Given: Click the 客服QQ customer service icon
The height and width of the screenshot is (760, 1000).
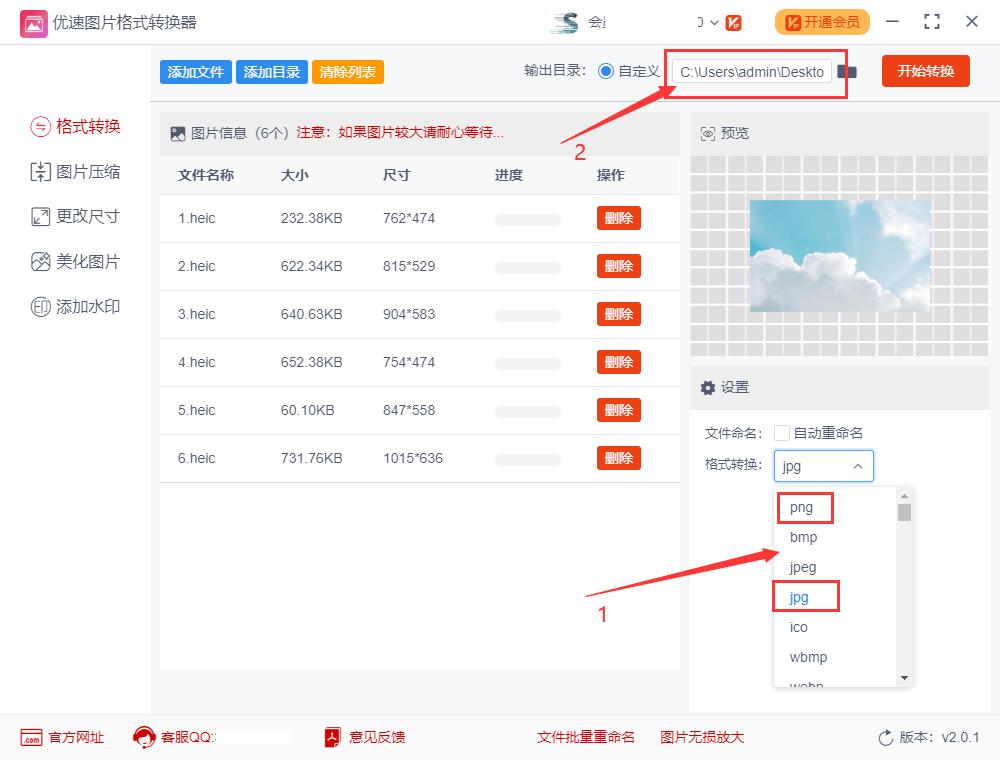Looking at the screenshot, I should [145, 737].
